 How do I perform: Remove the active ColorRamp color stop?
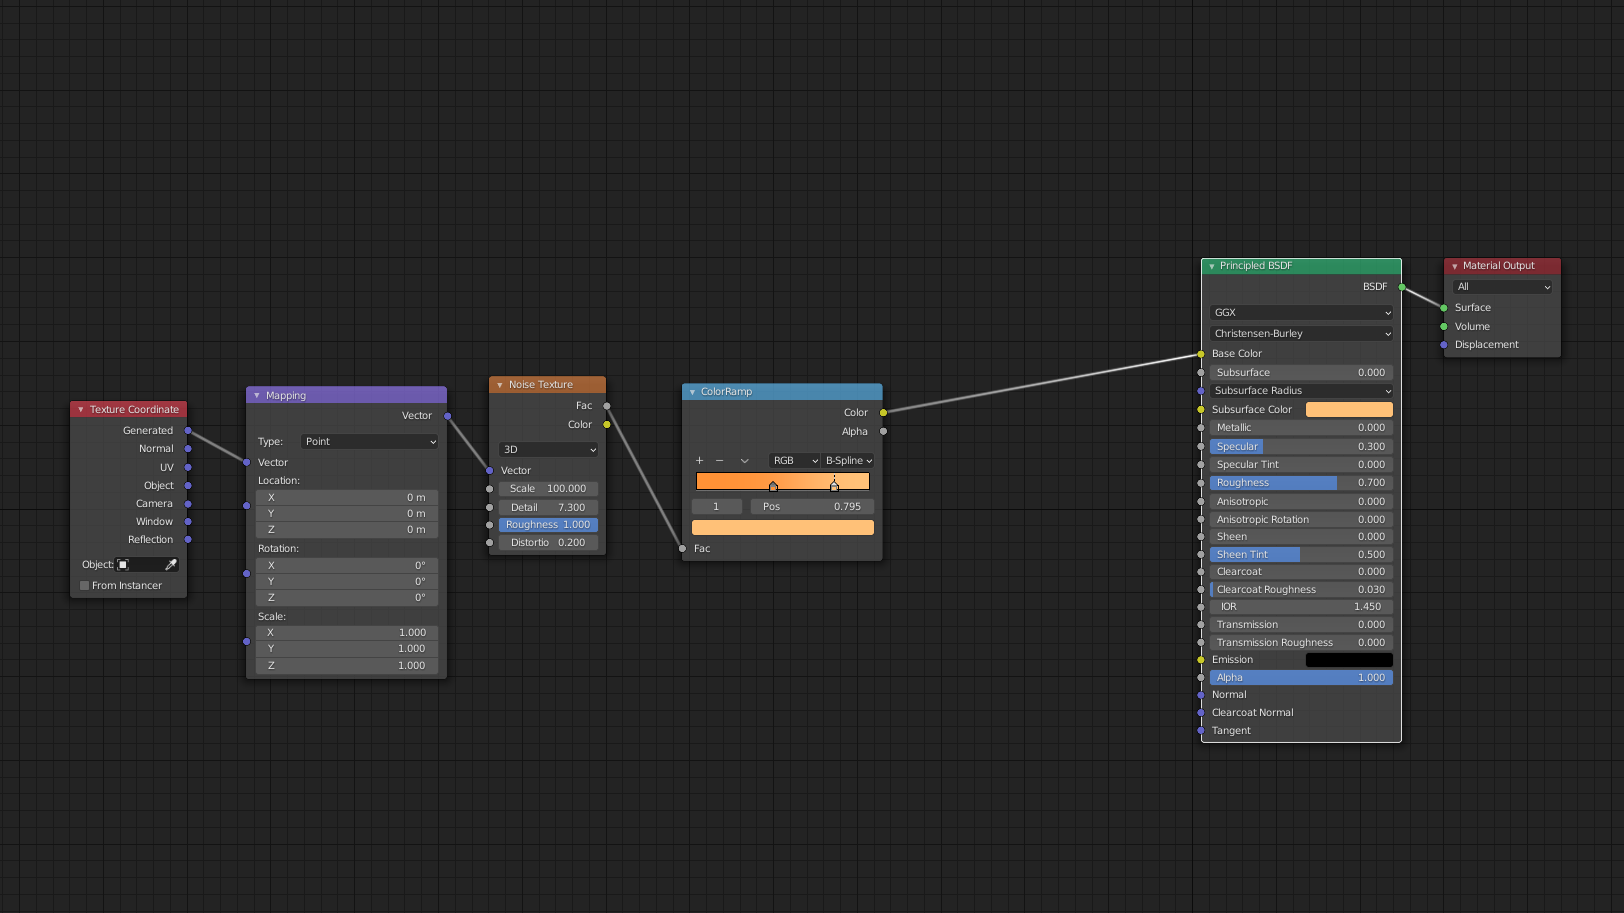(x=719, y=461)
